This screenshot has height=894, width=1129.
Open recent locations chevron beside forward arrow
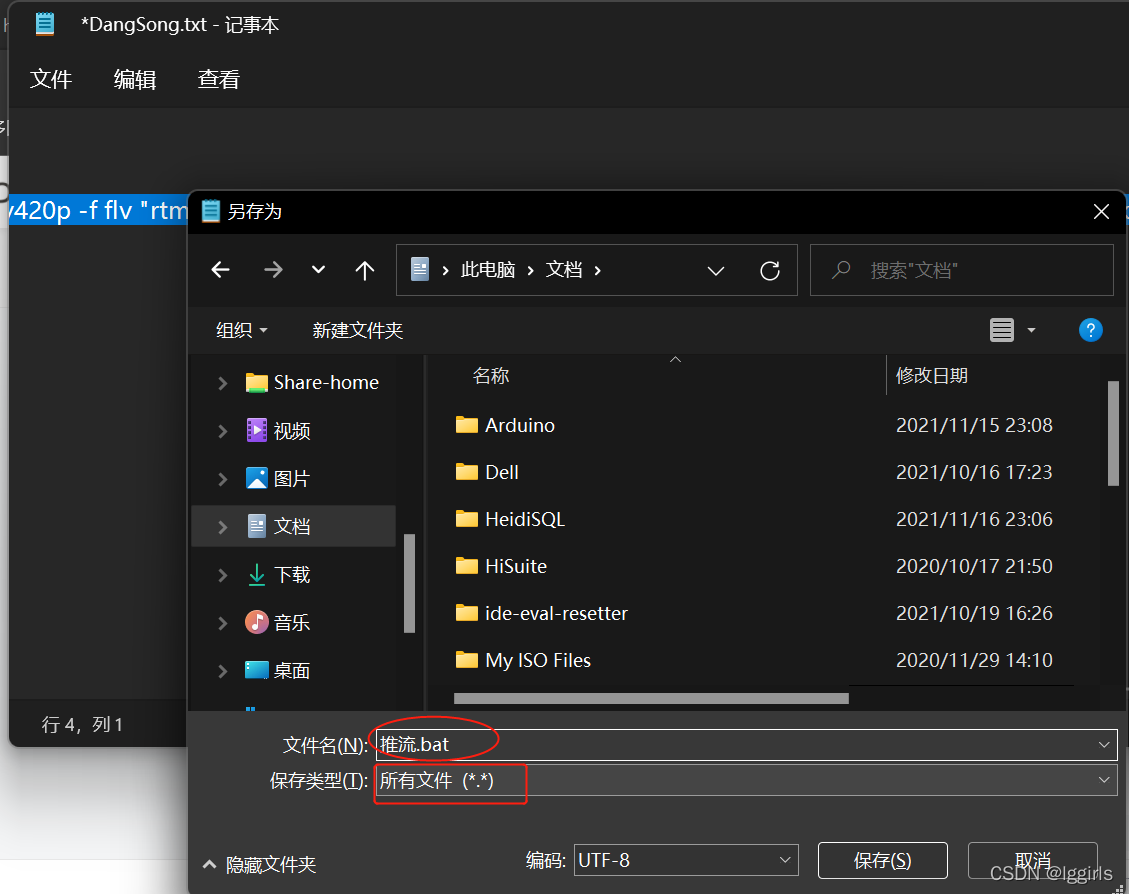pos(318,270)
